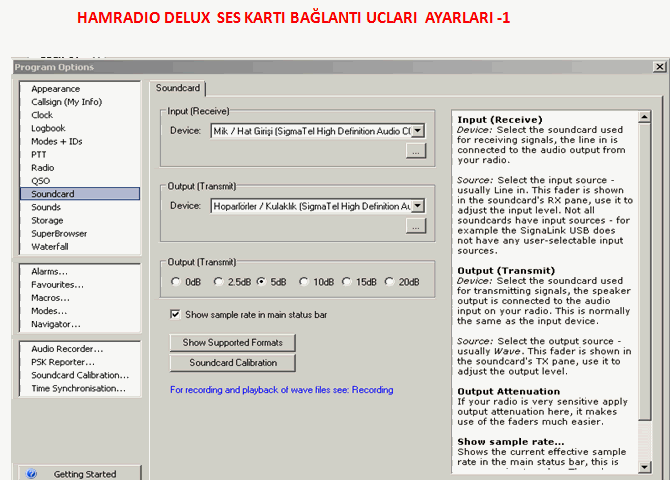Viewport: 670px width, 480px height.
Task: Click the help icon beside Getting Started
Action: pos(31,474)
